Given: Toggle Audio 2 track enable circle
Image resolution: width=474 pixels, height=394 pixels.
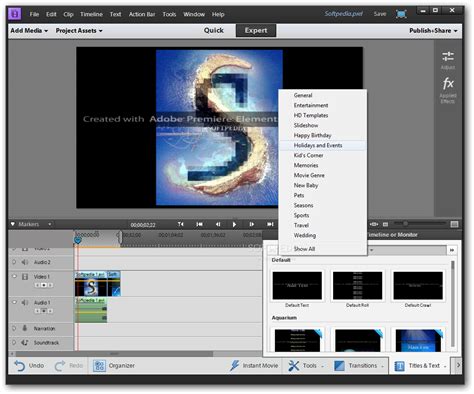Looking at the screenshot, I should [14, 262].
